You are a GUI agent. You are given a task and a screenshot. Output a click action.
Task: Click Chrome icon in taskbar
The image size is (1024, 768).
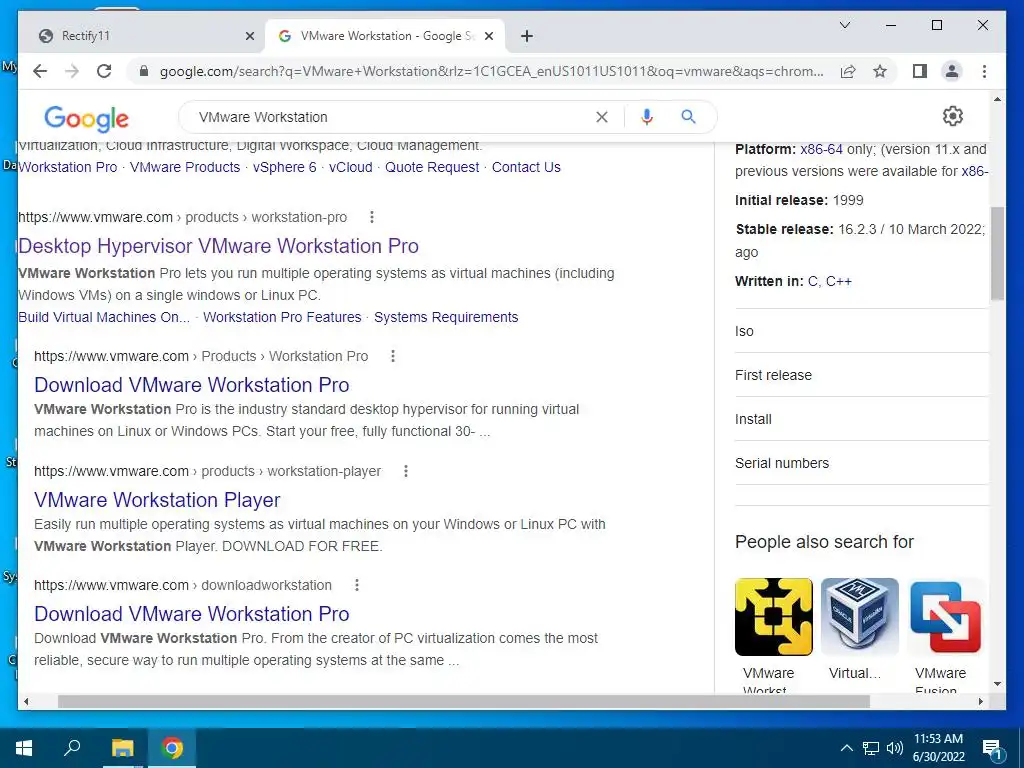[172, 748]
